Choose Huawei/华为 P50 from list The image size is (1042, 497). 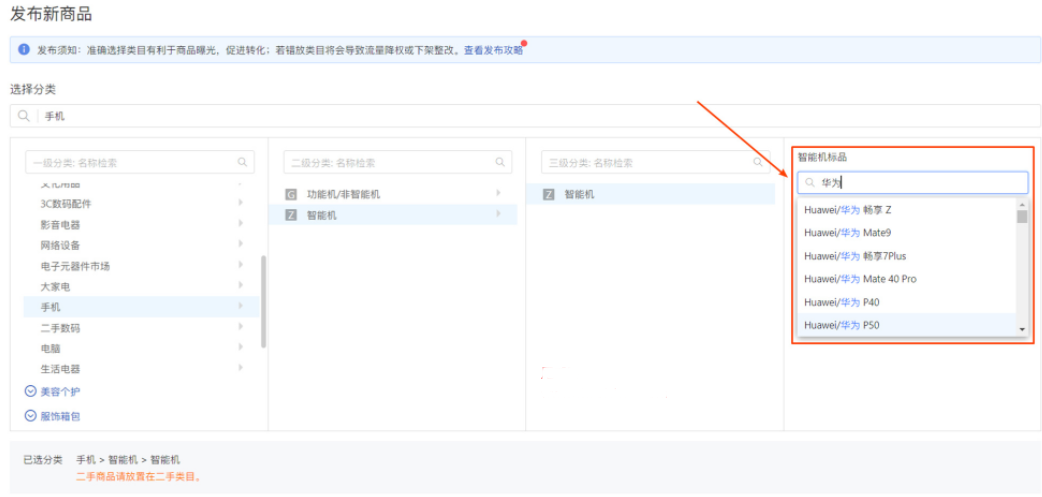[842, 325]
